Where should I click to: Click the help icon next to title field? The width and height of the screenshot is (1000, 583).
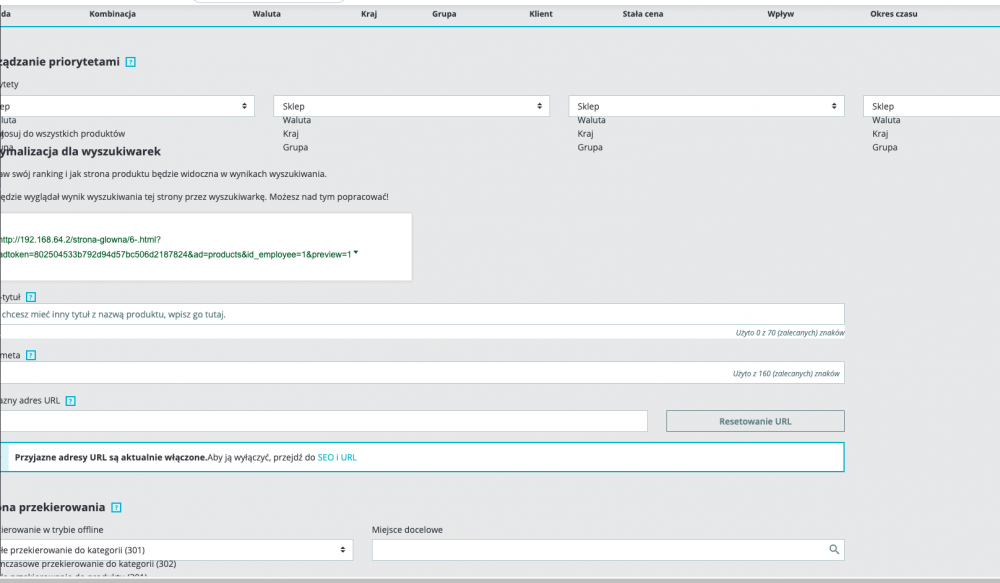pyautogui.click(x=30, y=296)
